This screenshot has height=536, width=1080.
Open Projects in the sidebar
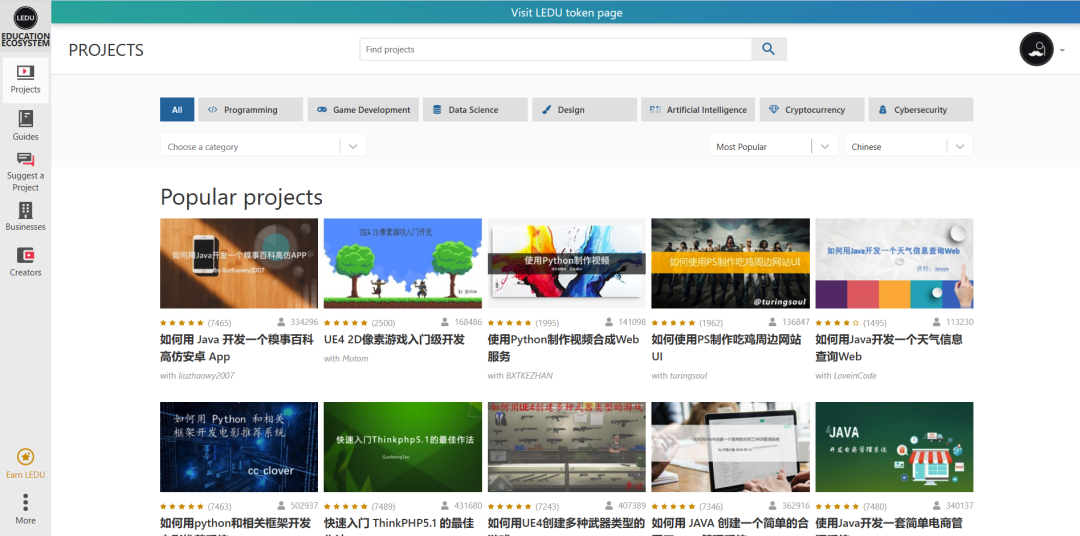tap(25, 80)
